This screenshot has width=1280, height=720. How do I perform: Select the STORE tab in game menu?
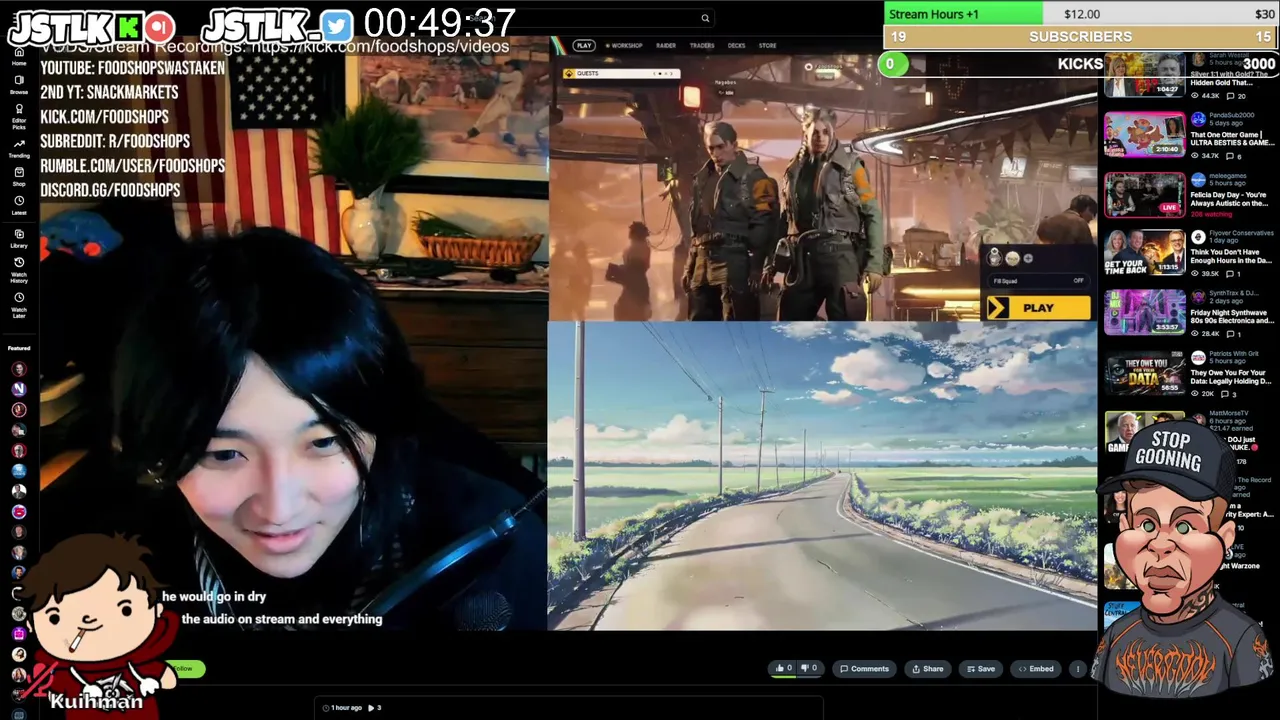point(767,45)
